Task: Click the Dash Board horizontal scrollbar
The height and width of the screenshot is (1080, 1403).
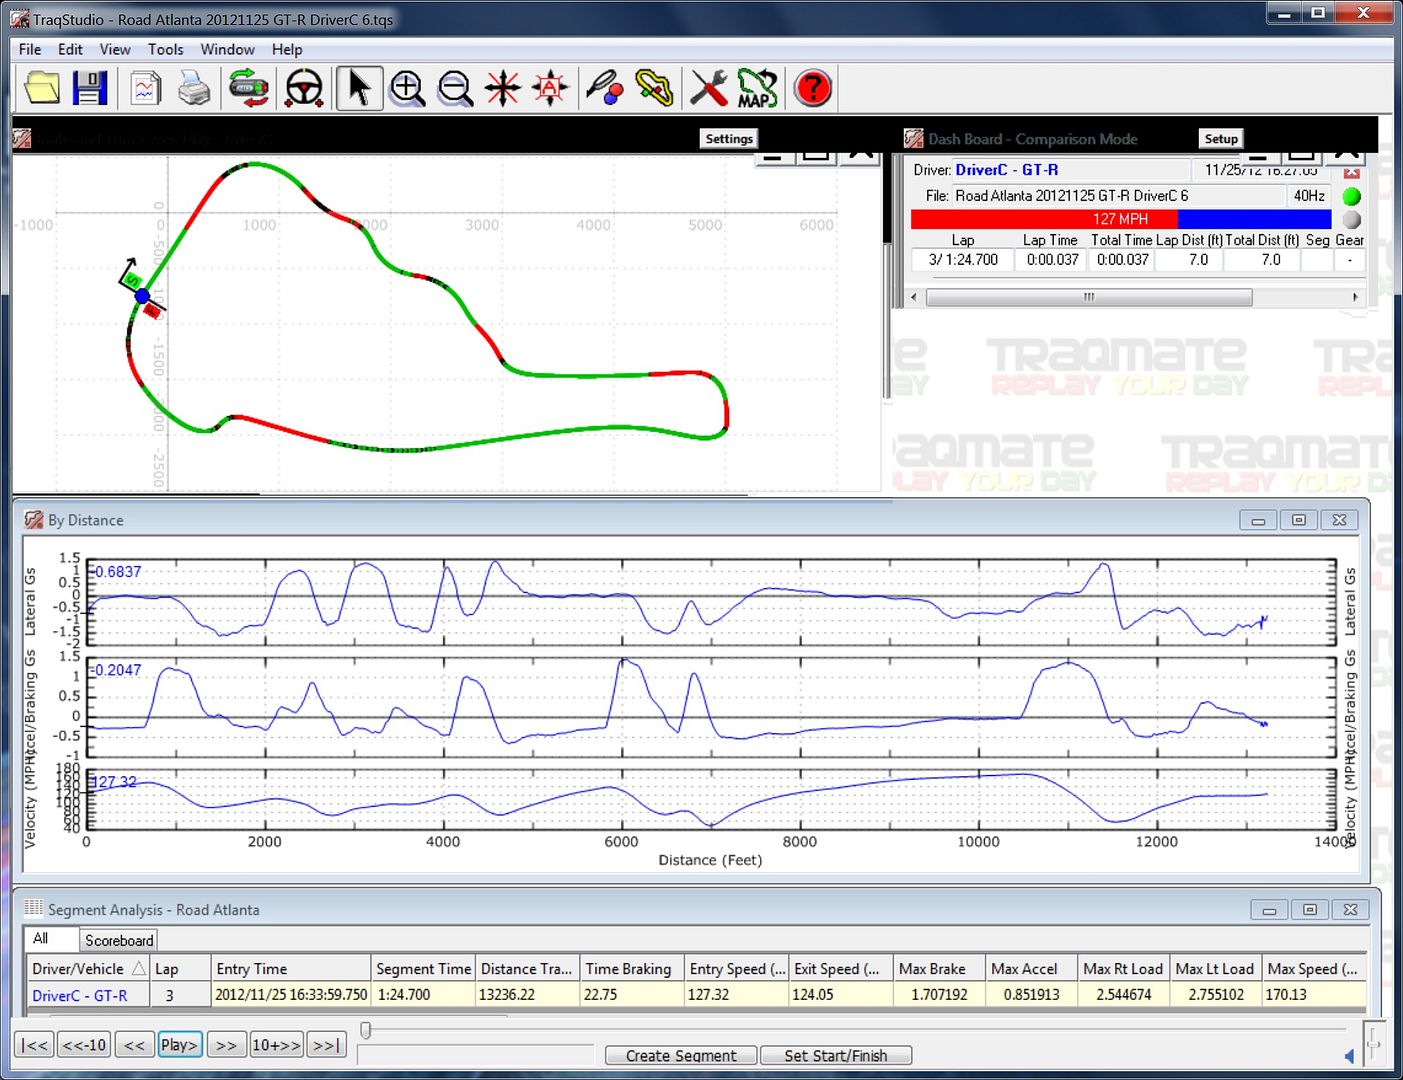Action: 1089,297
